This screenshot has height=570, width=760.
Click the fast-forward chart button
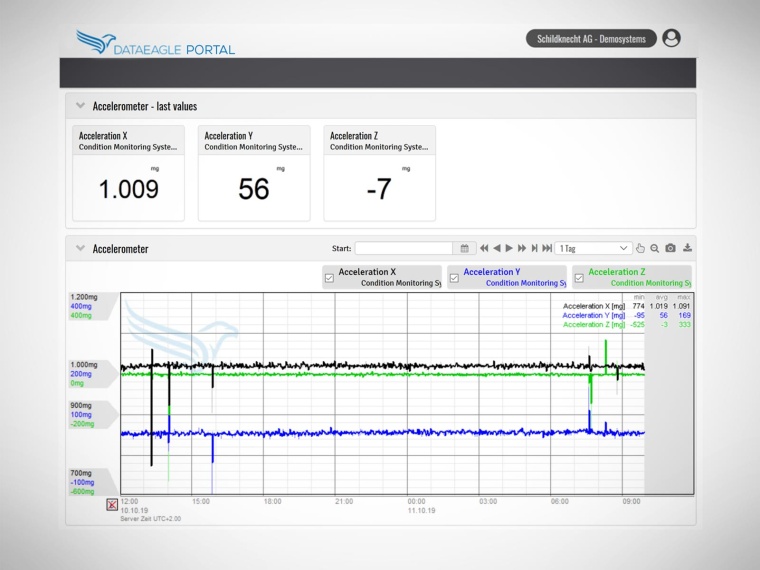pyautogui.click(x=522, y=248)
